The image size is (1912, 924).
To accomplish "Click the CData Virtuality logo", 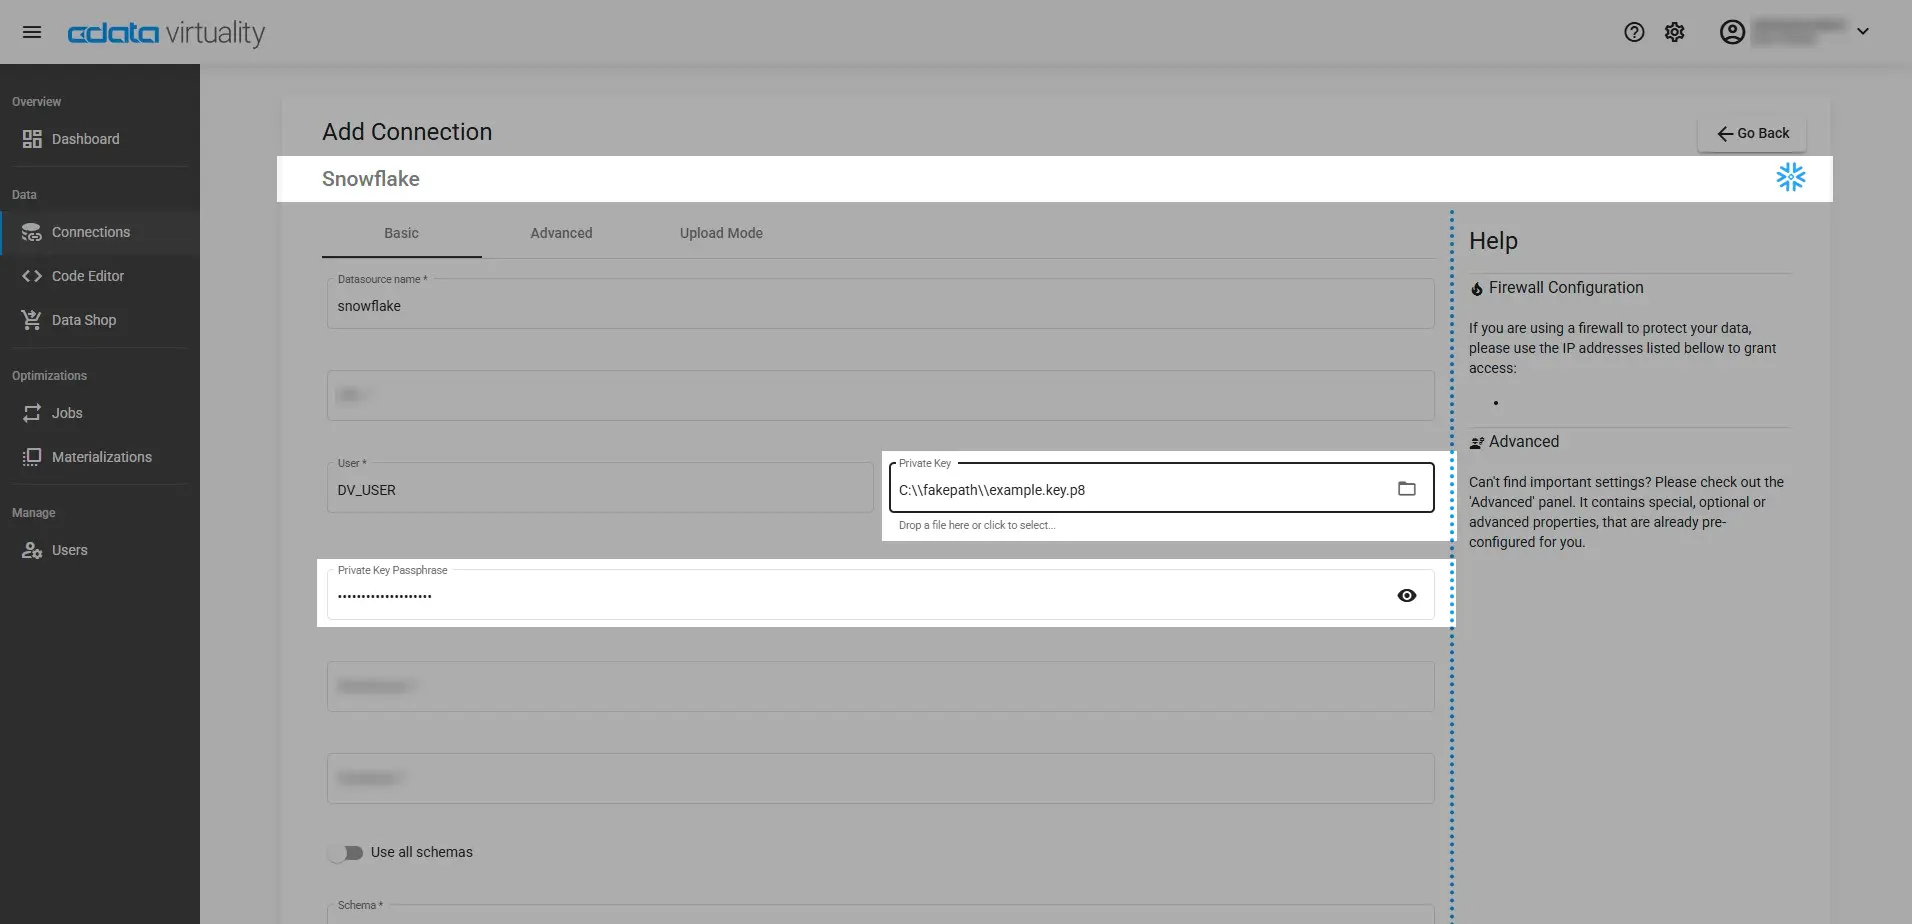I will 166,33.
